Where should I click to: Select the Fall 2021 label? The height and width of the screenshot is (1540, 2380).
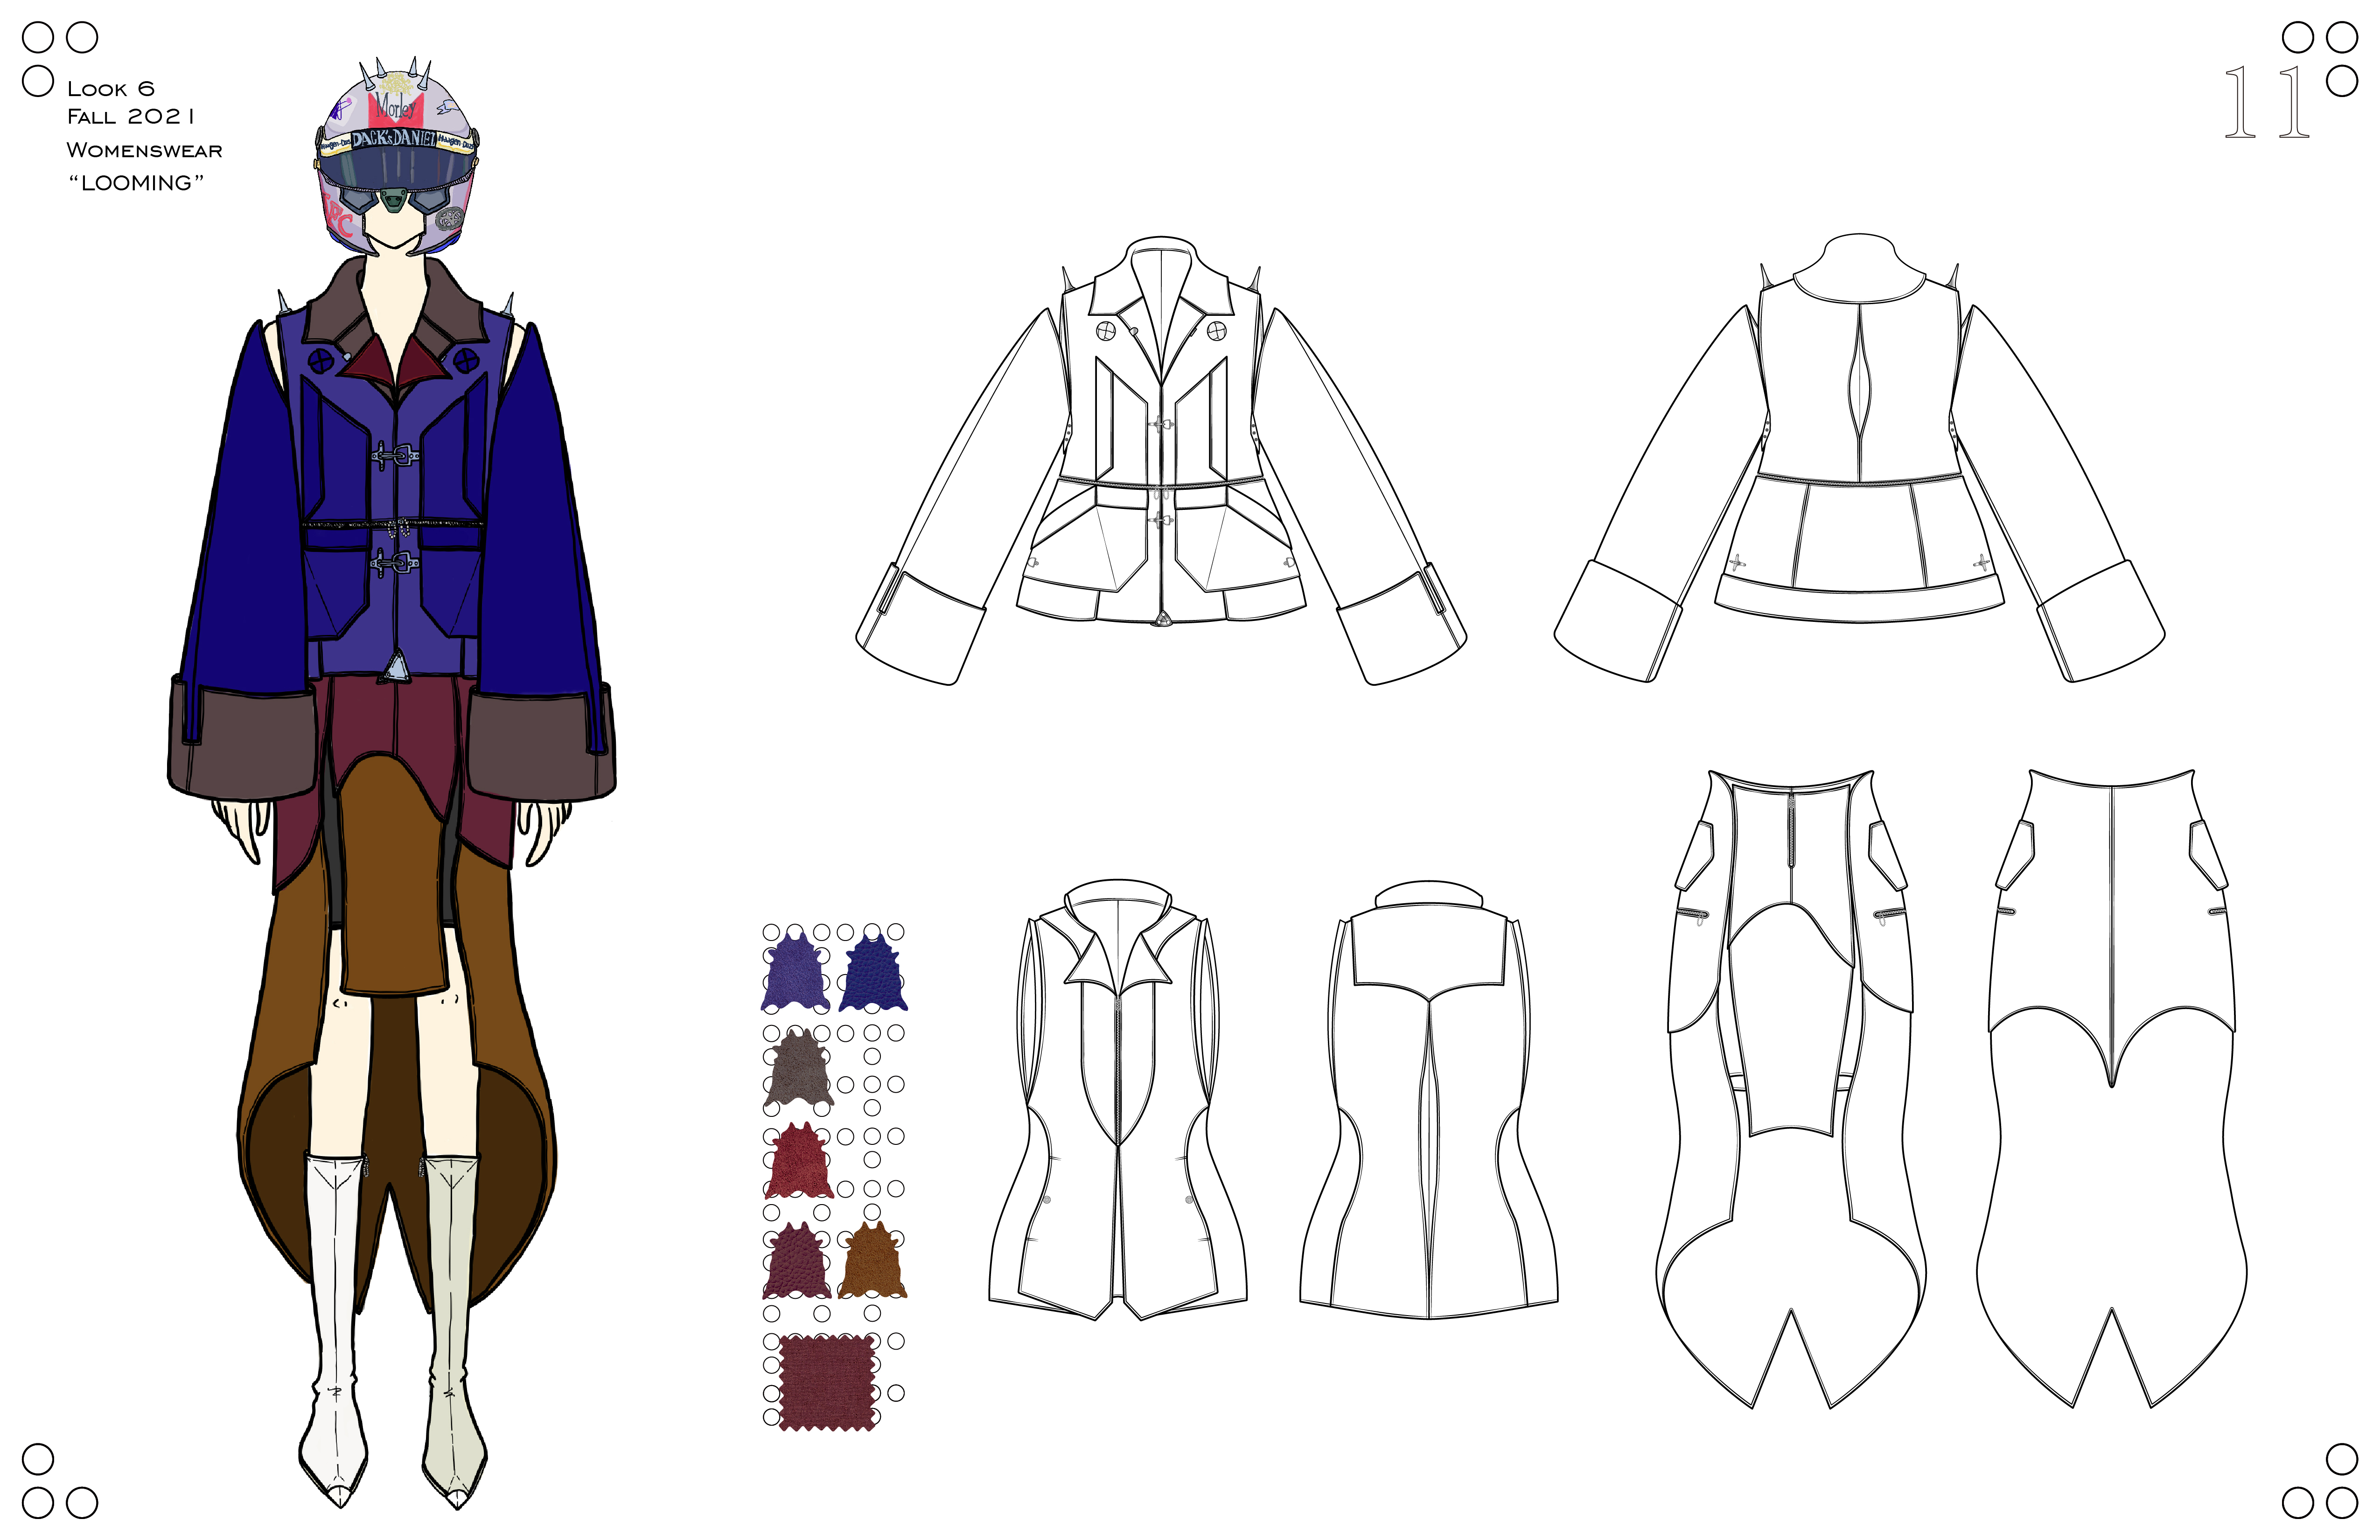(x=130, y=117)
